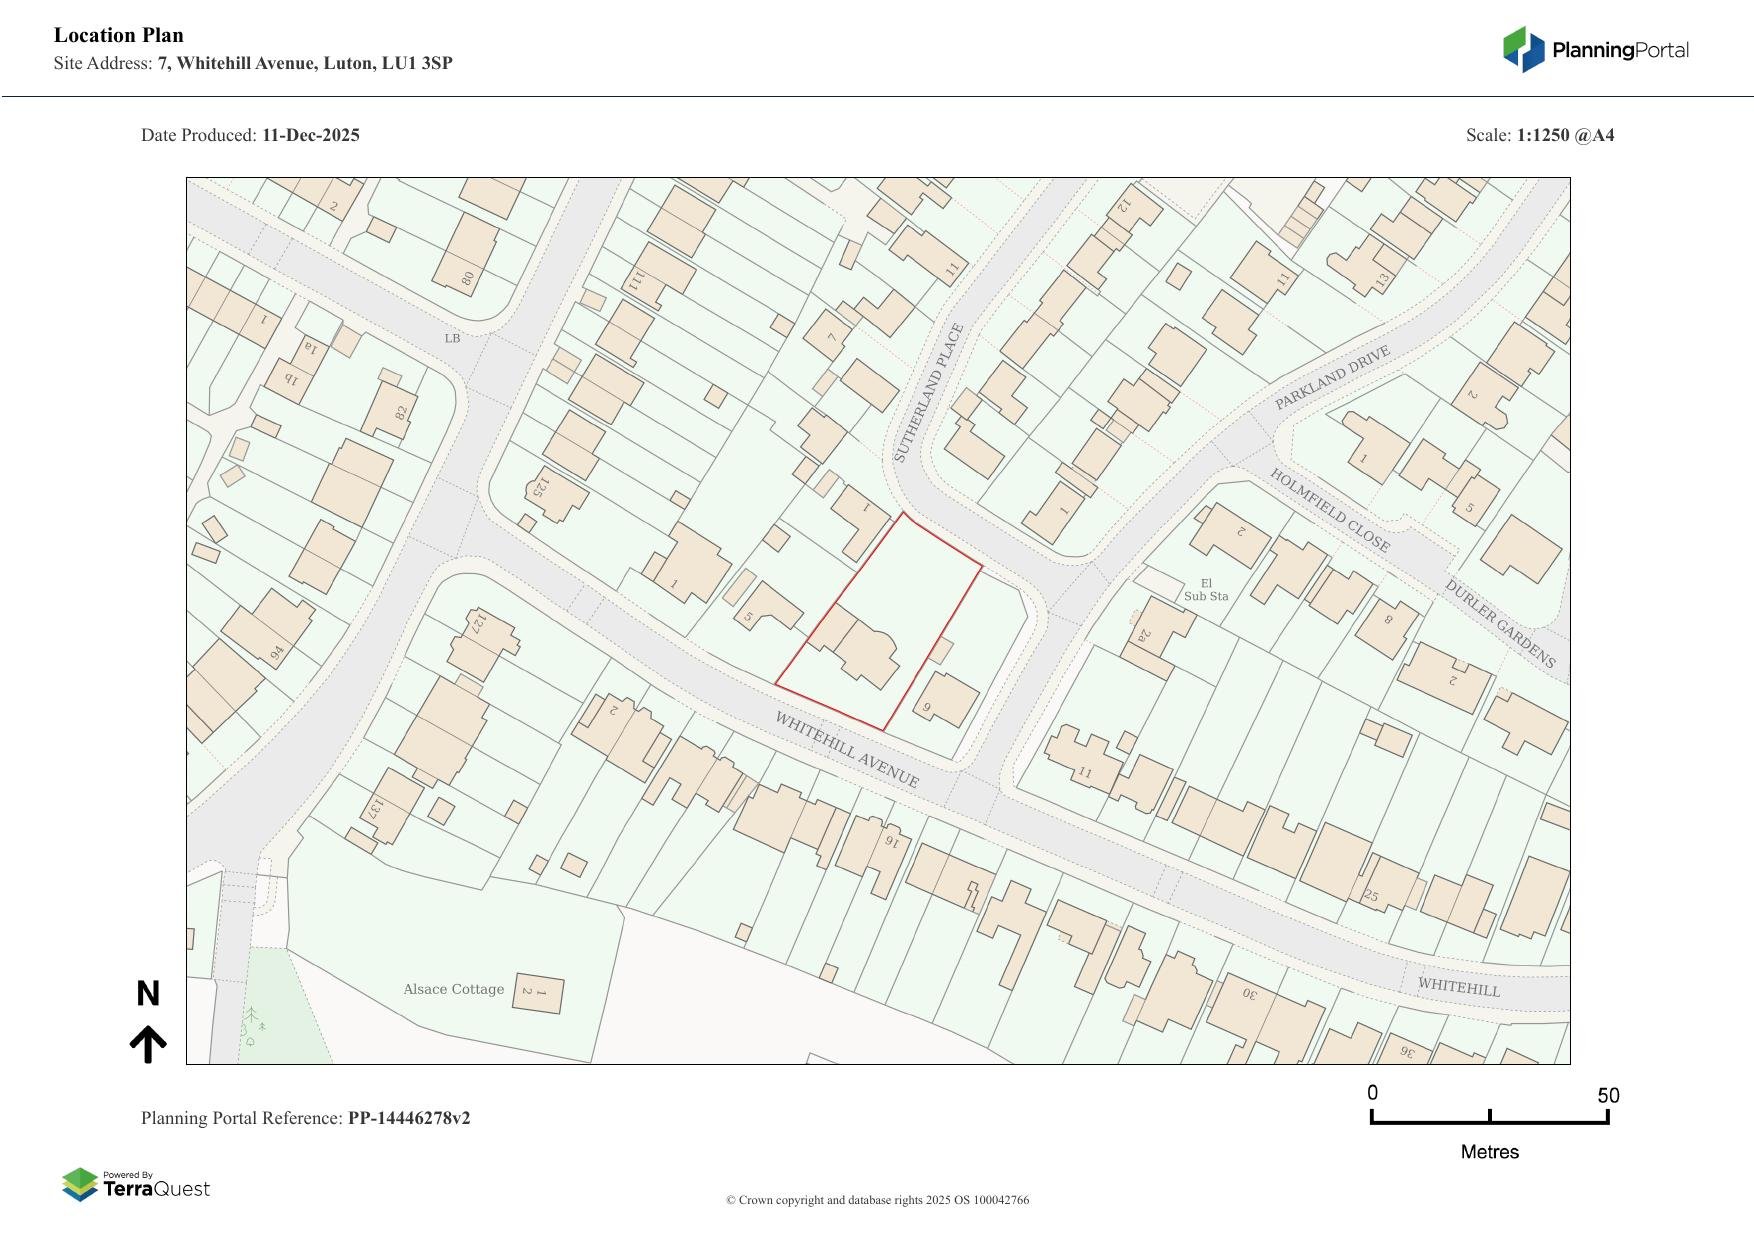Viewport: 1754px width, 1241px height.
Task: Click the Planning Portal logo icon
Action: [1523, 50]
